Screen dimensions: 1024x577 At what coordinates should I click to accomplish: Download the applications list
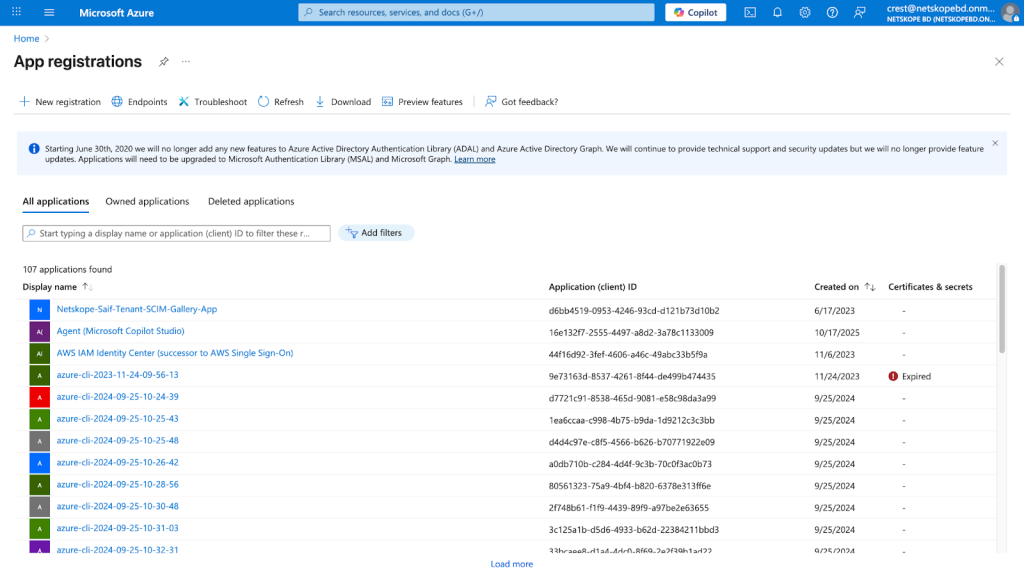click(344, 102)
